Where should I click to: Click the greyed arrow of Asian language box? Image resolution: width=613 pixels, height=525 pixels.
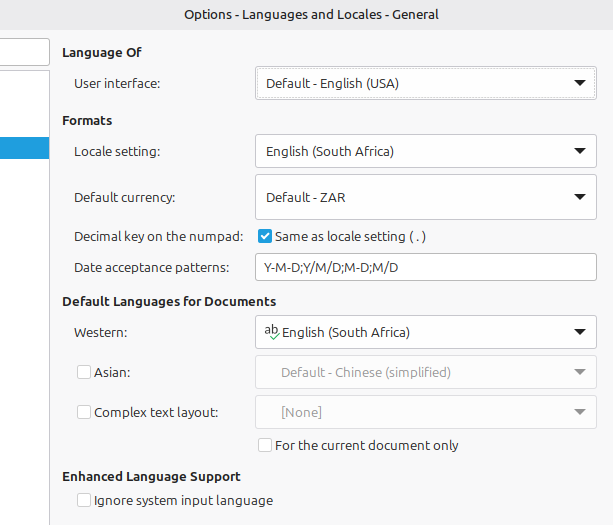coord(579,372)
